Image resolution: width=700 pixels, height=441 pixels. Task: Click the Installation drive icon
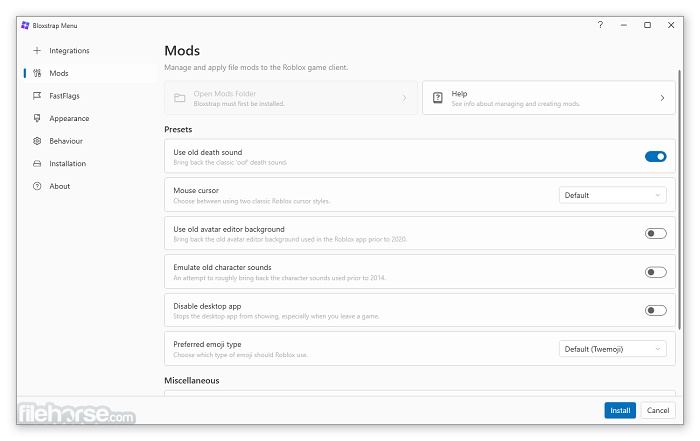37,163
